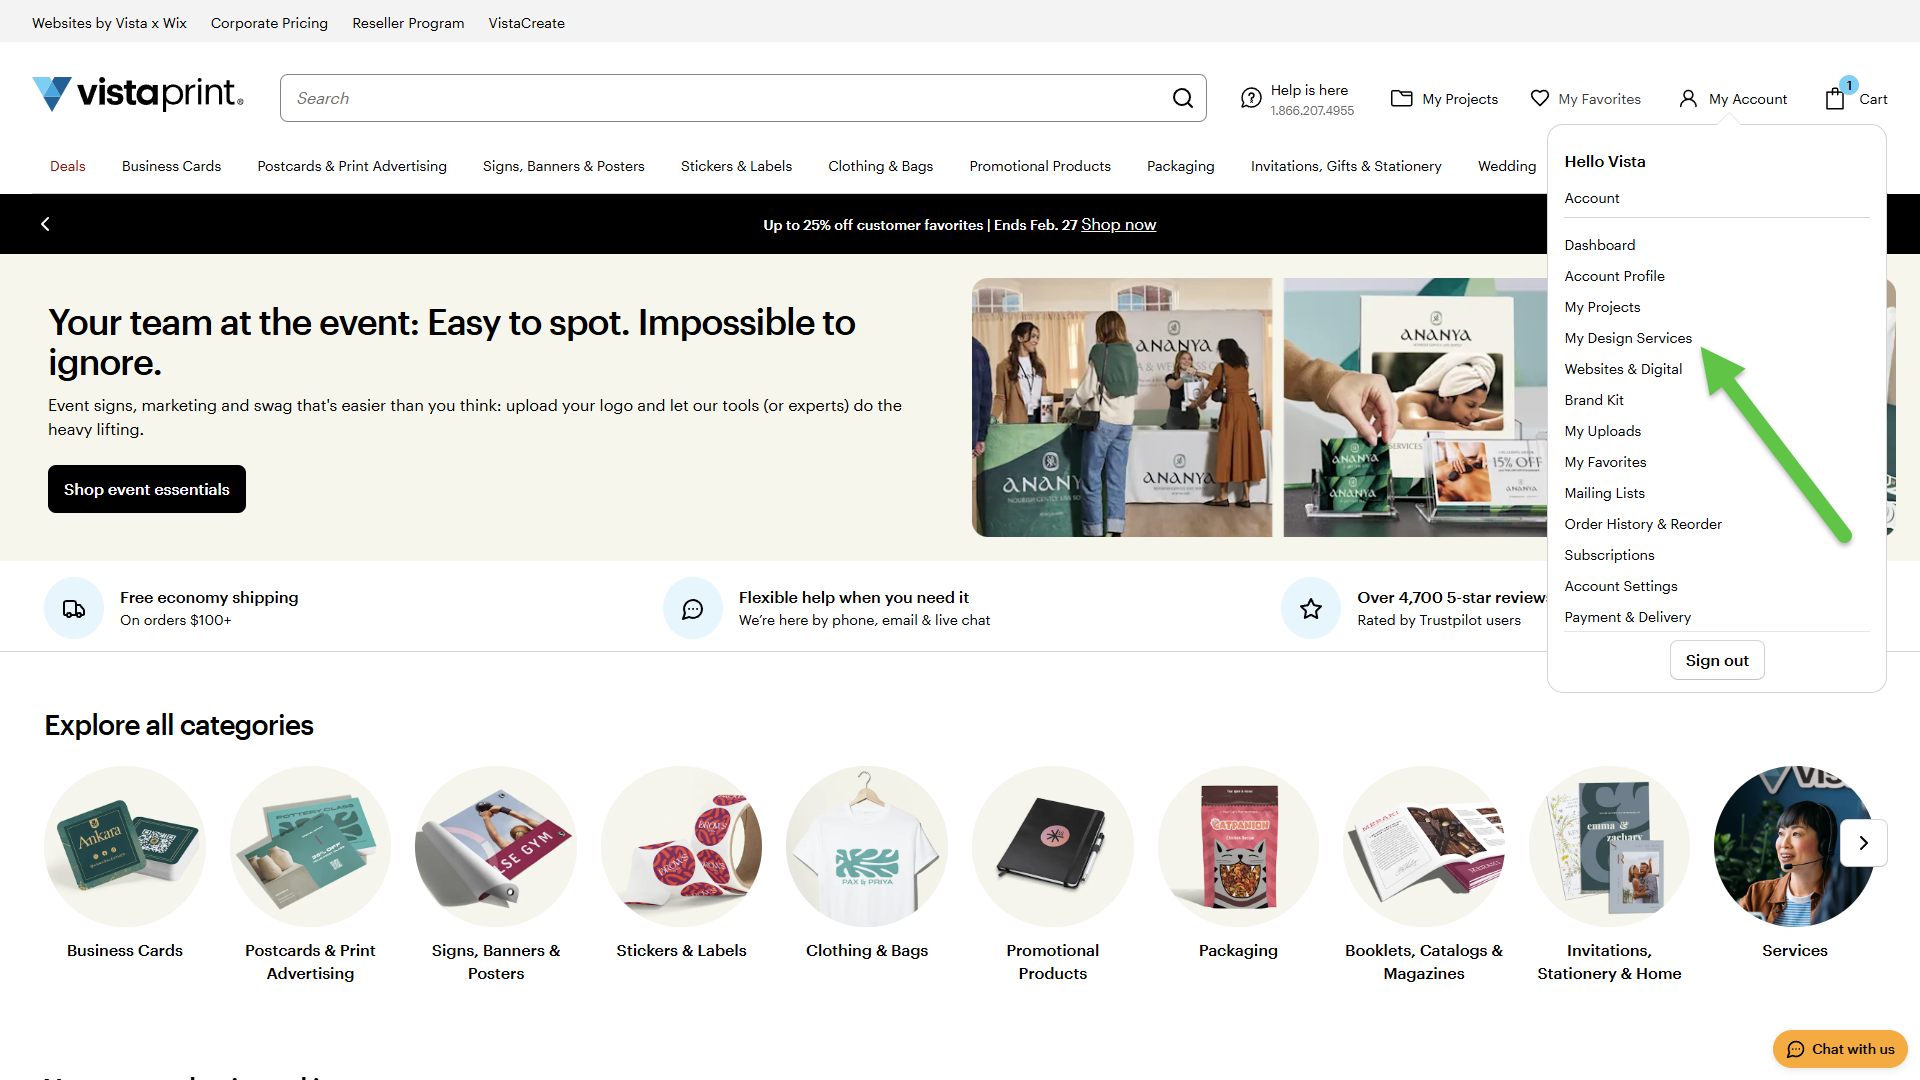This screenshot has width=1920, height=1080.
Task: Open Mailing Lists
Action: tap(1604, 493)
